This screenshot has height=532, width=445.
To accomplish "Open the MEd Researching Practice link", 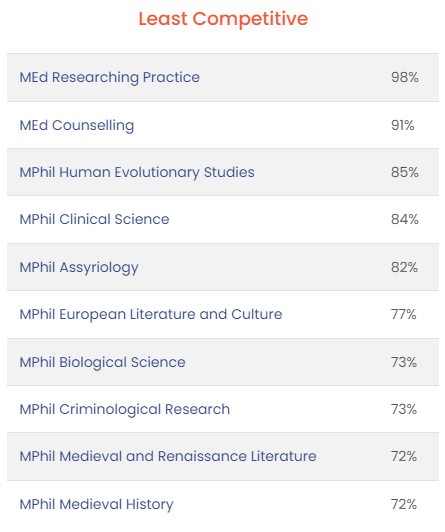I will coord(110,78).
